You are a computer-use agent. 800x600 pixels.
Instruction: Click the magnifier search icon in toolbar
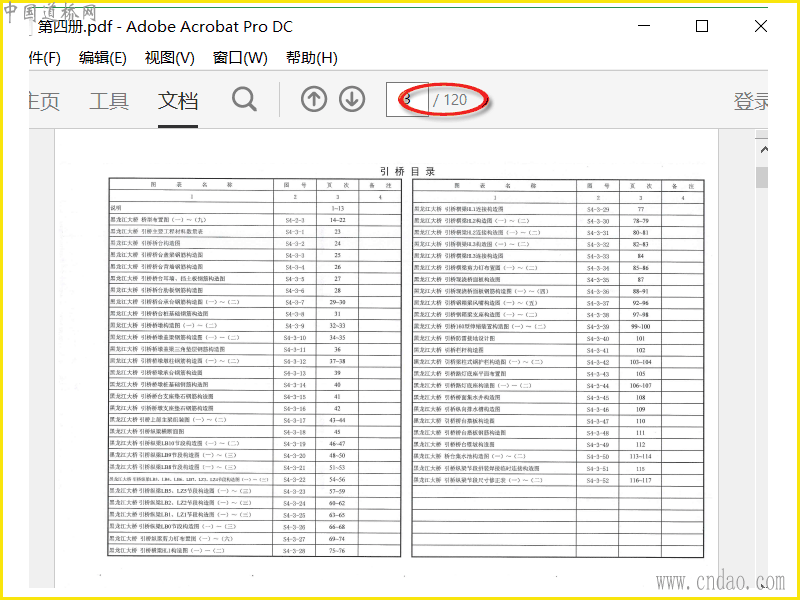244,99
